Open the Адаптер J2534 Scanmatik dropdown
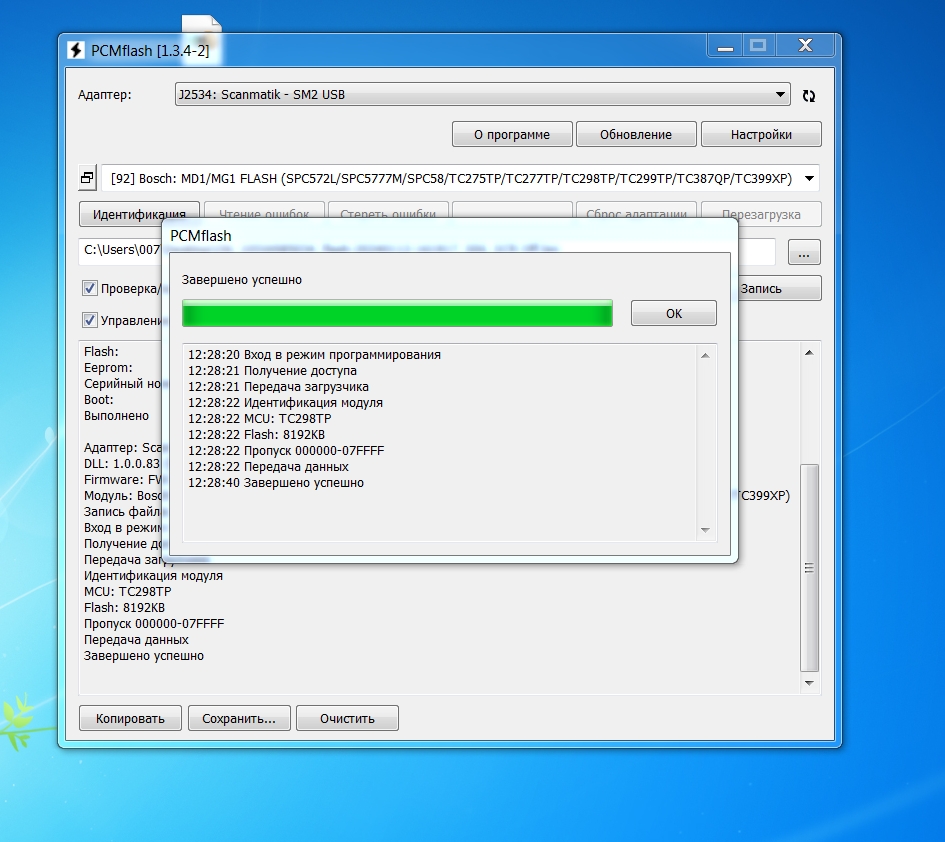945x842 pixels. click(481, 95)
